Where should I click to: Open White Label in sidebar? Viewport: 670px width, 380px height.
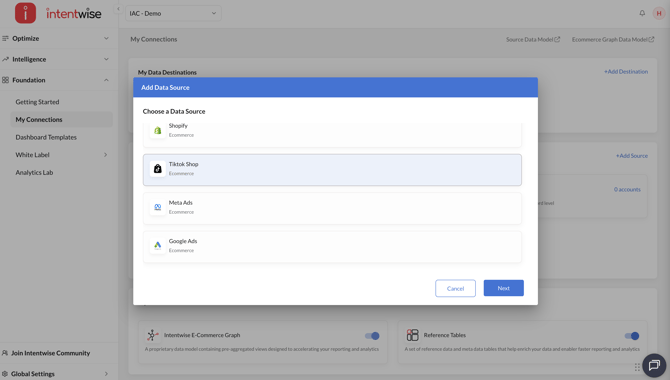[x=32, y=155]
